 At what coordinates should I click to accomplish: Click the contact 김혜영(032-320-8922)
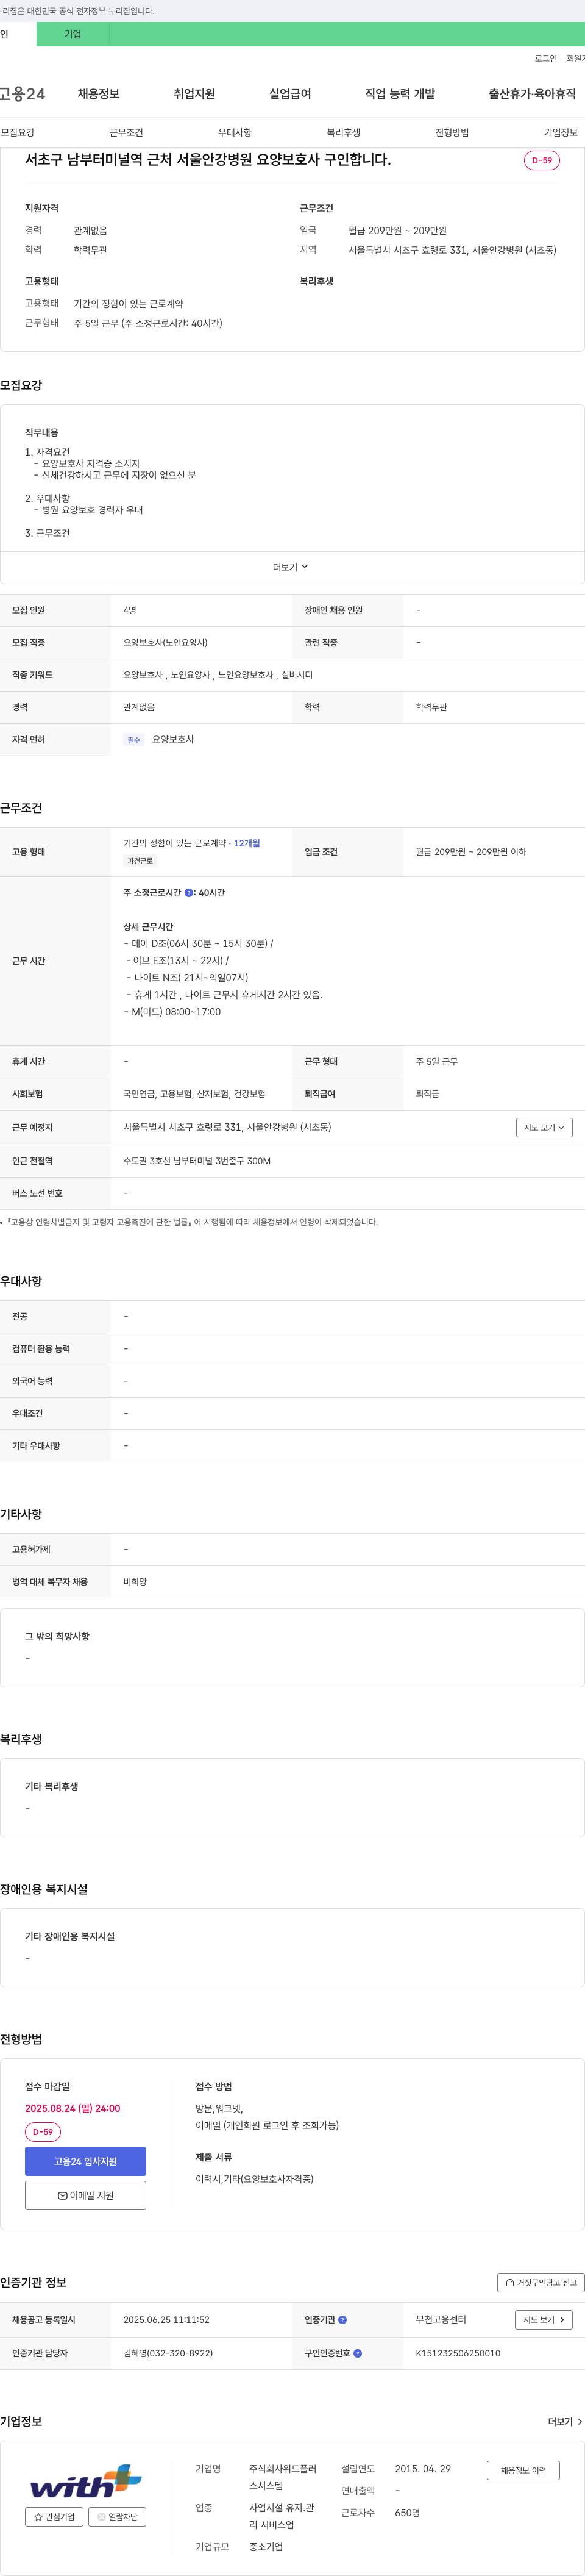tap(168, 2353)
